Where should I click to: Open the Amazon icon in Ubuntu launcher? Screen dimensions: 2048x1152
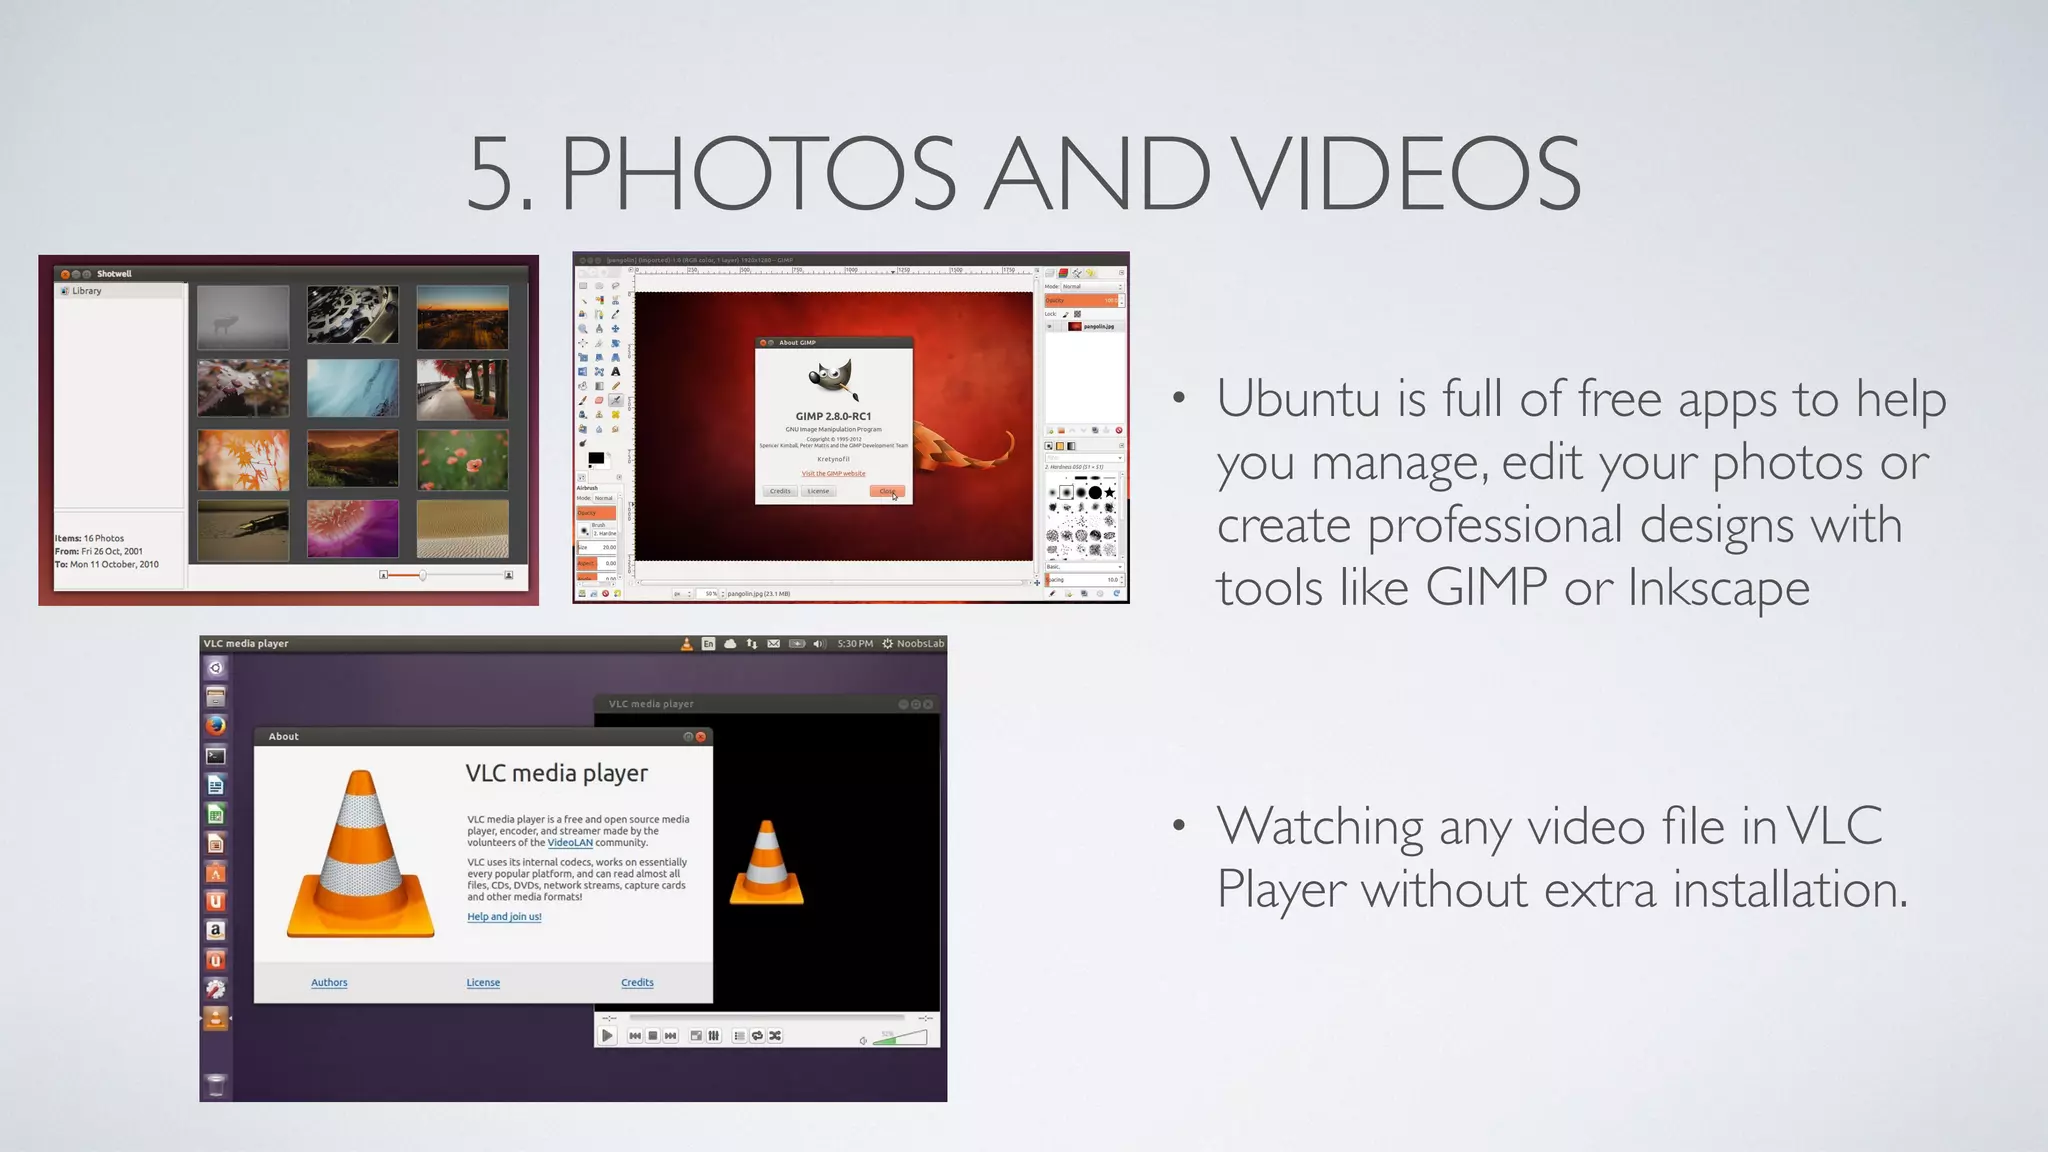coord(216,930)
